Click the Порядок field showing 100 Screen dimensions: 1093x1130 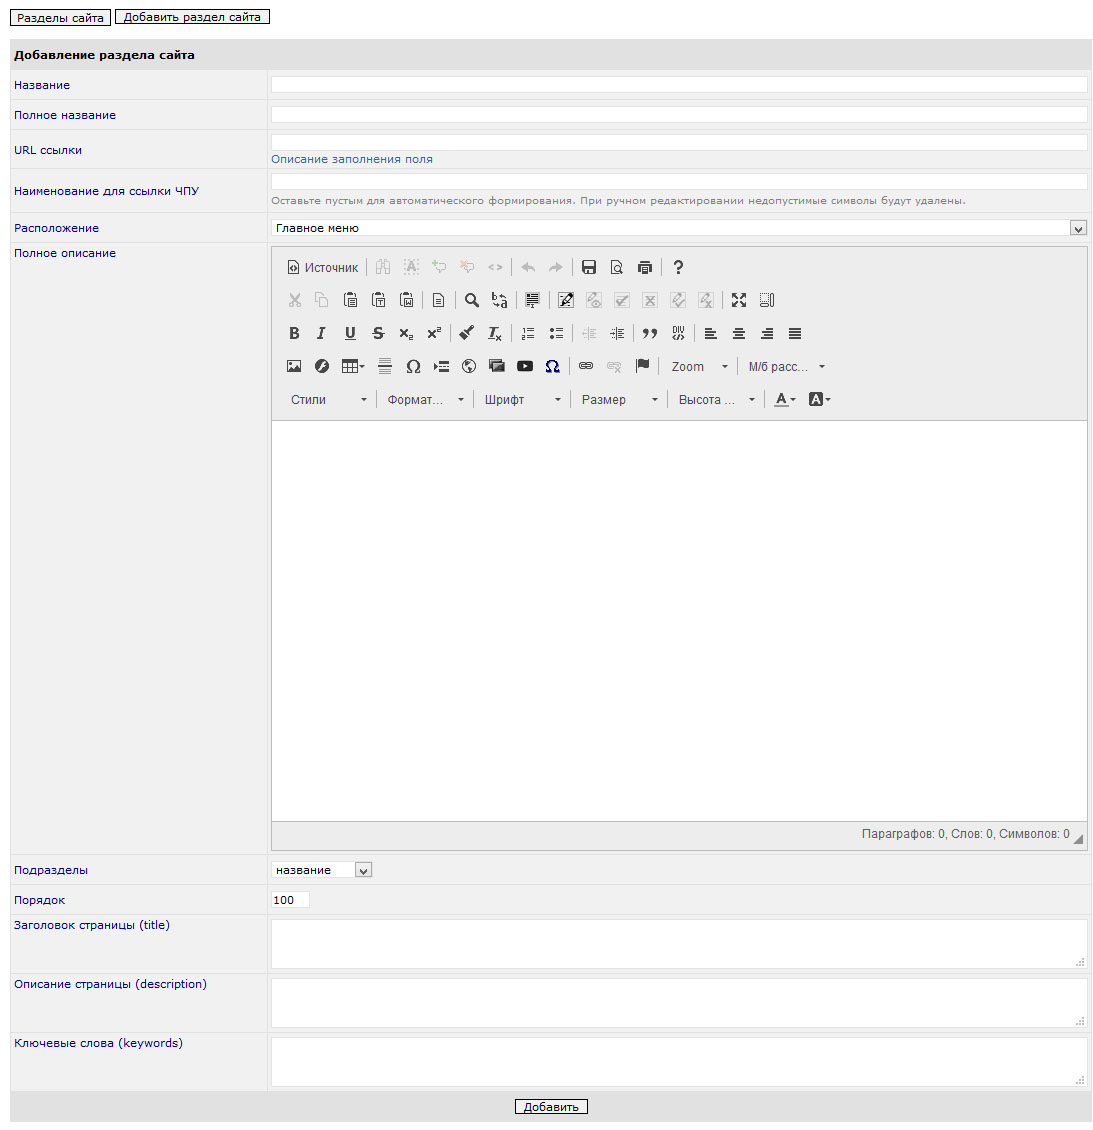coord(290,900)
